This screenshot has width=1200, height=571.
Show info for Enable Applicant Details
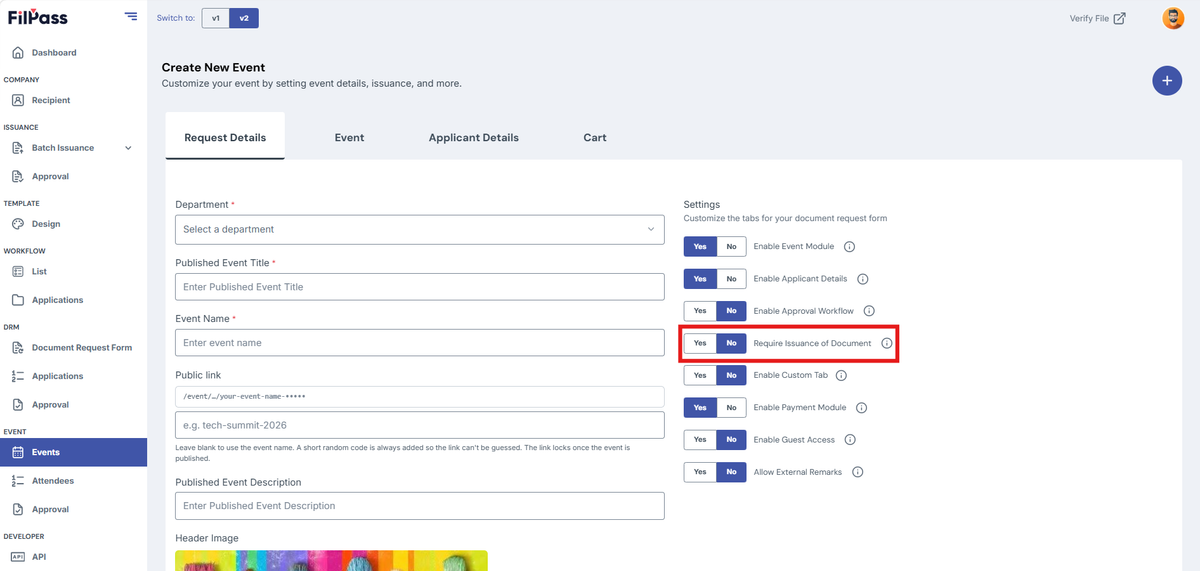[x=863, y=279]
